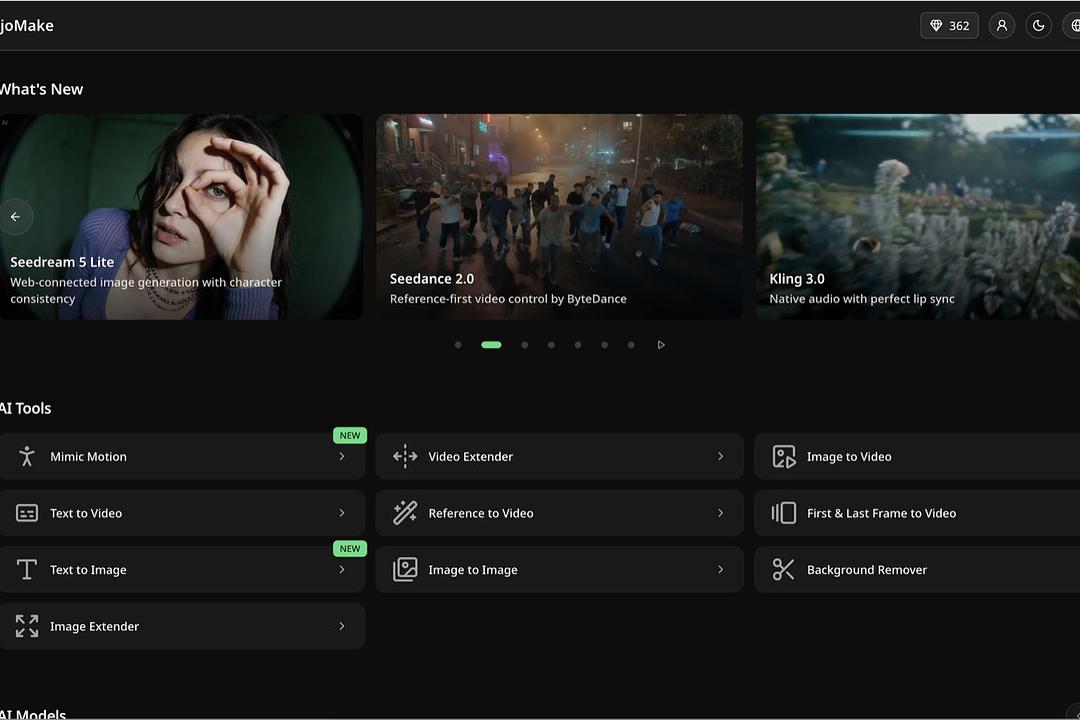The width and height of the screenshot is (1080, 720).
Task: Open the Text to Video tool
Action: point(182,513)
